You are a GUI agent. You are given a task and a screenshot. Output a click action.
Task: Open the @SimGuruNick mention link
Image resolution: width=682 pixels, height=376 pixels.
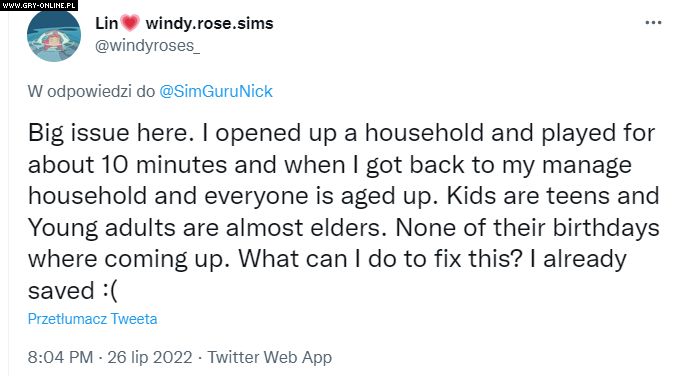216,91
